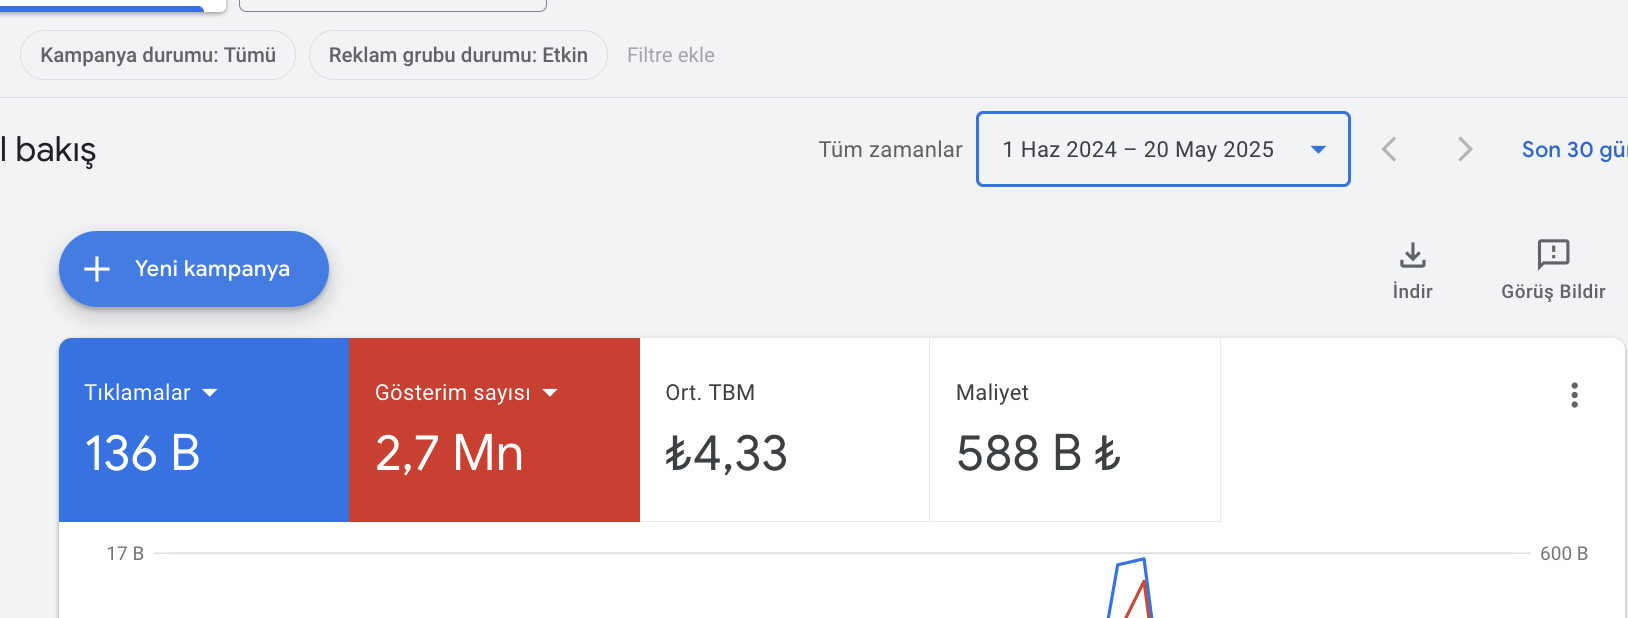Go to previous date range arrow
The height and width of the screenshot is (618, 1628).
pyautogui.click(x=1389, y=149)
